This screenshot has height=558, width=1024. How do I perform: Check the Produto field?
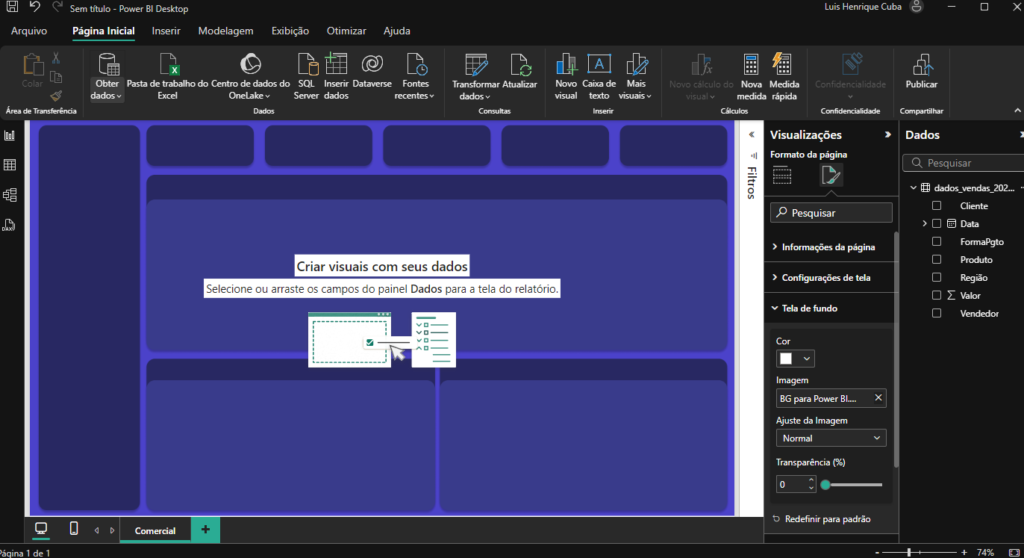936,259
